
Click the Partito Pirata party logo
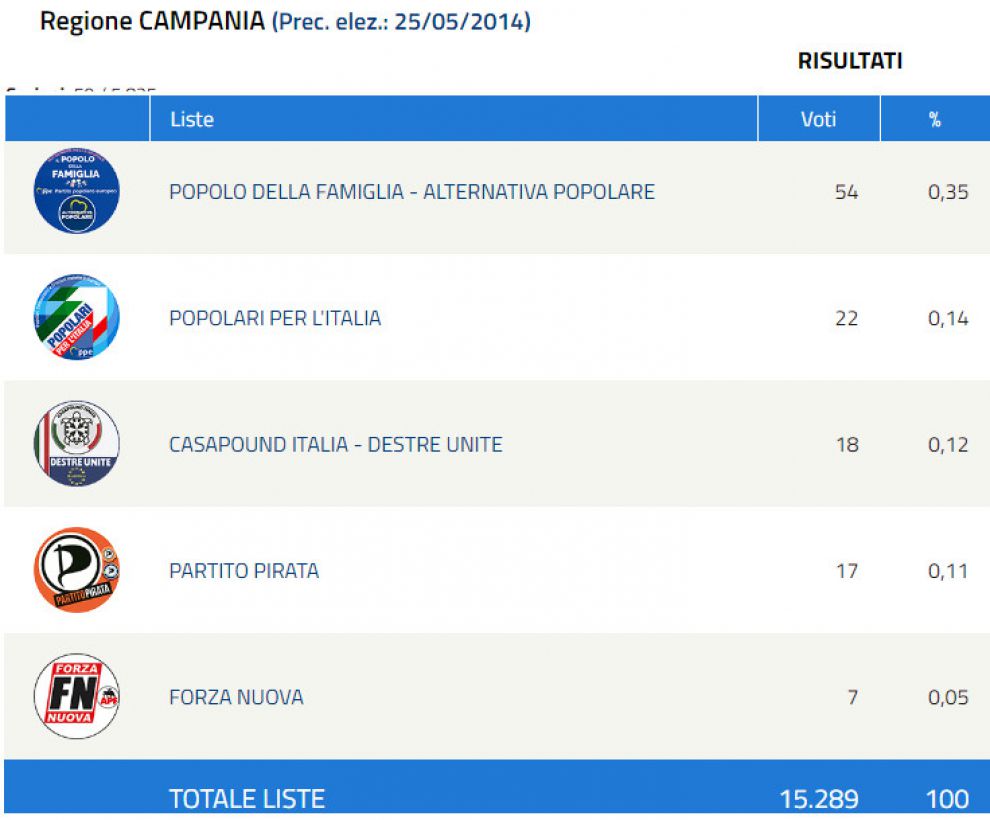click(76, 570)
